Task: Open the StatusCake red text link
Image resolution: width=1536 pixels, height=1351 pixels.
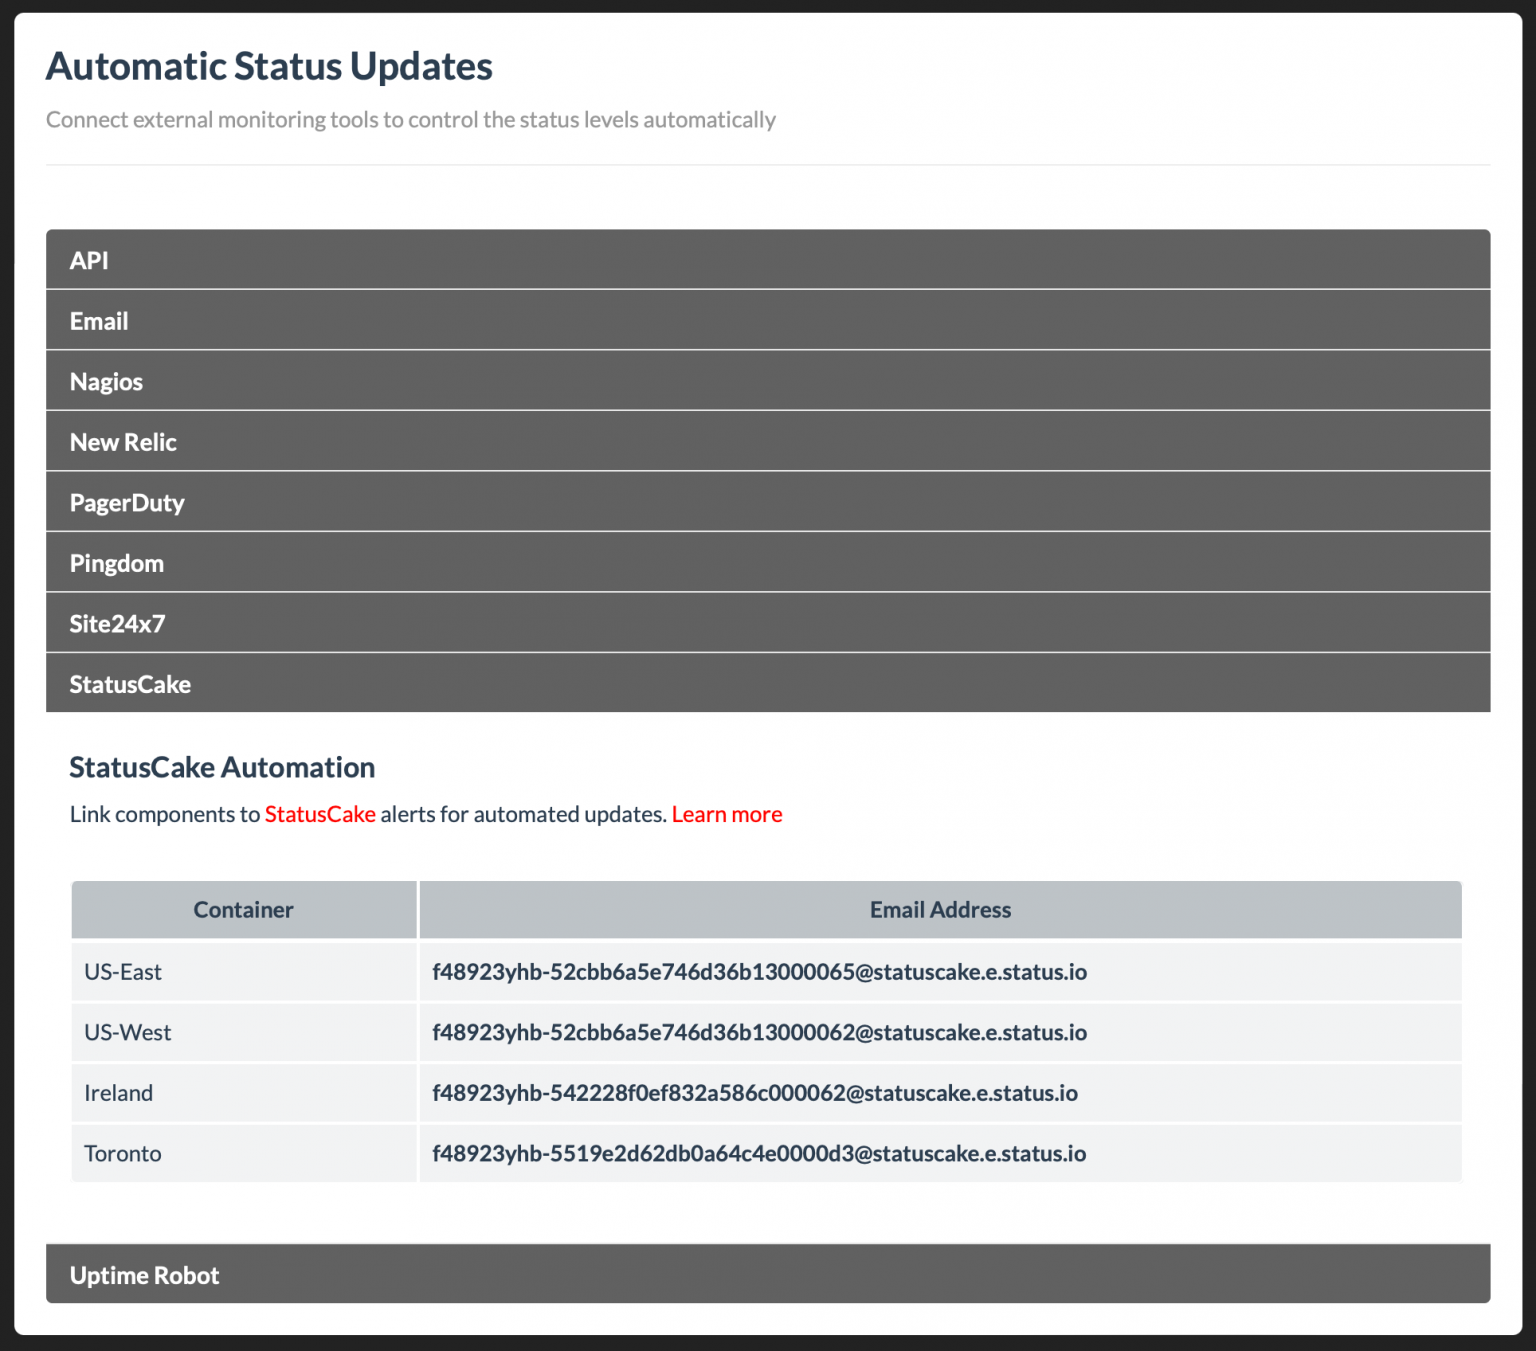Action: tap(319, 814)
